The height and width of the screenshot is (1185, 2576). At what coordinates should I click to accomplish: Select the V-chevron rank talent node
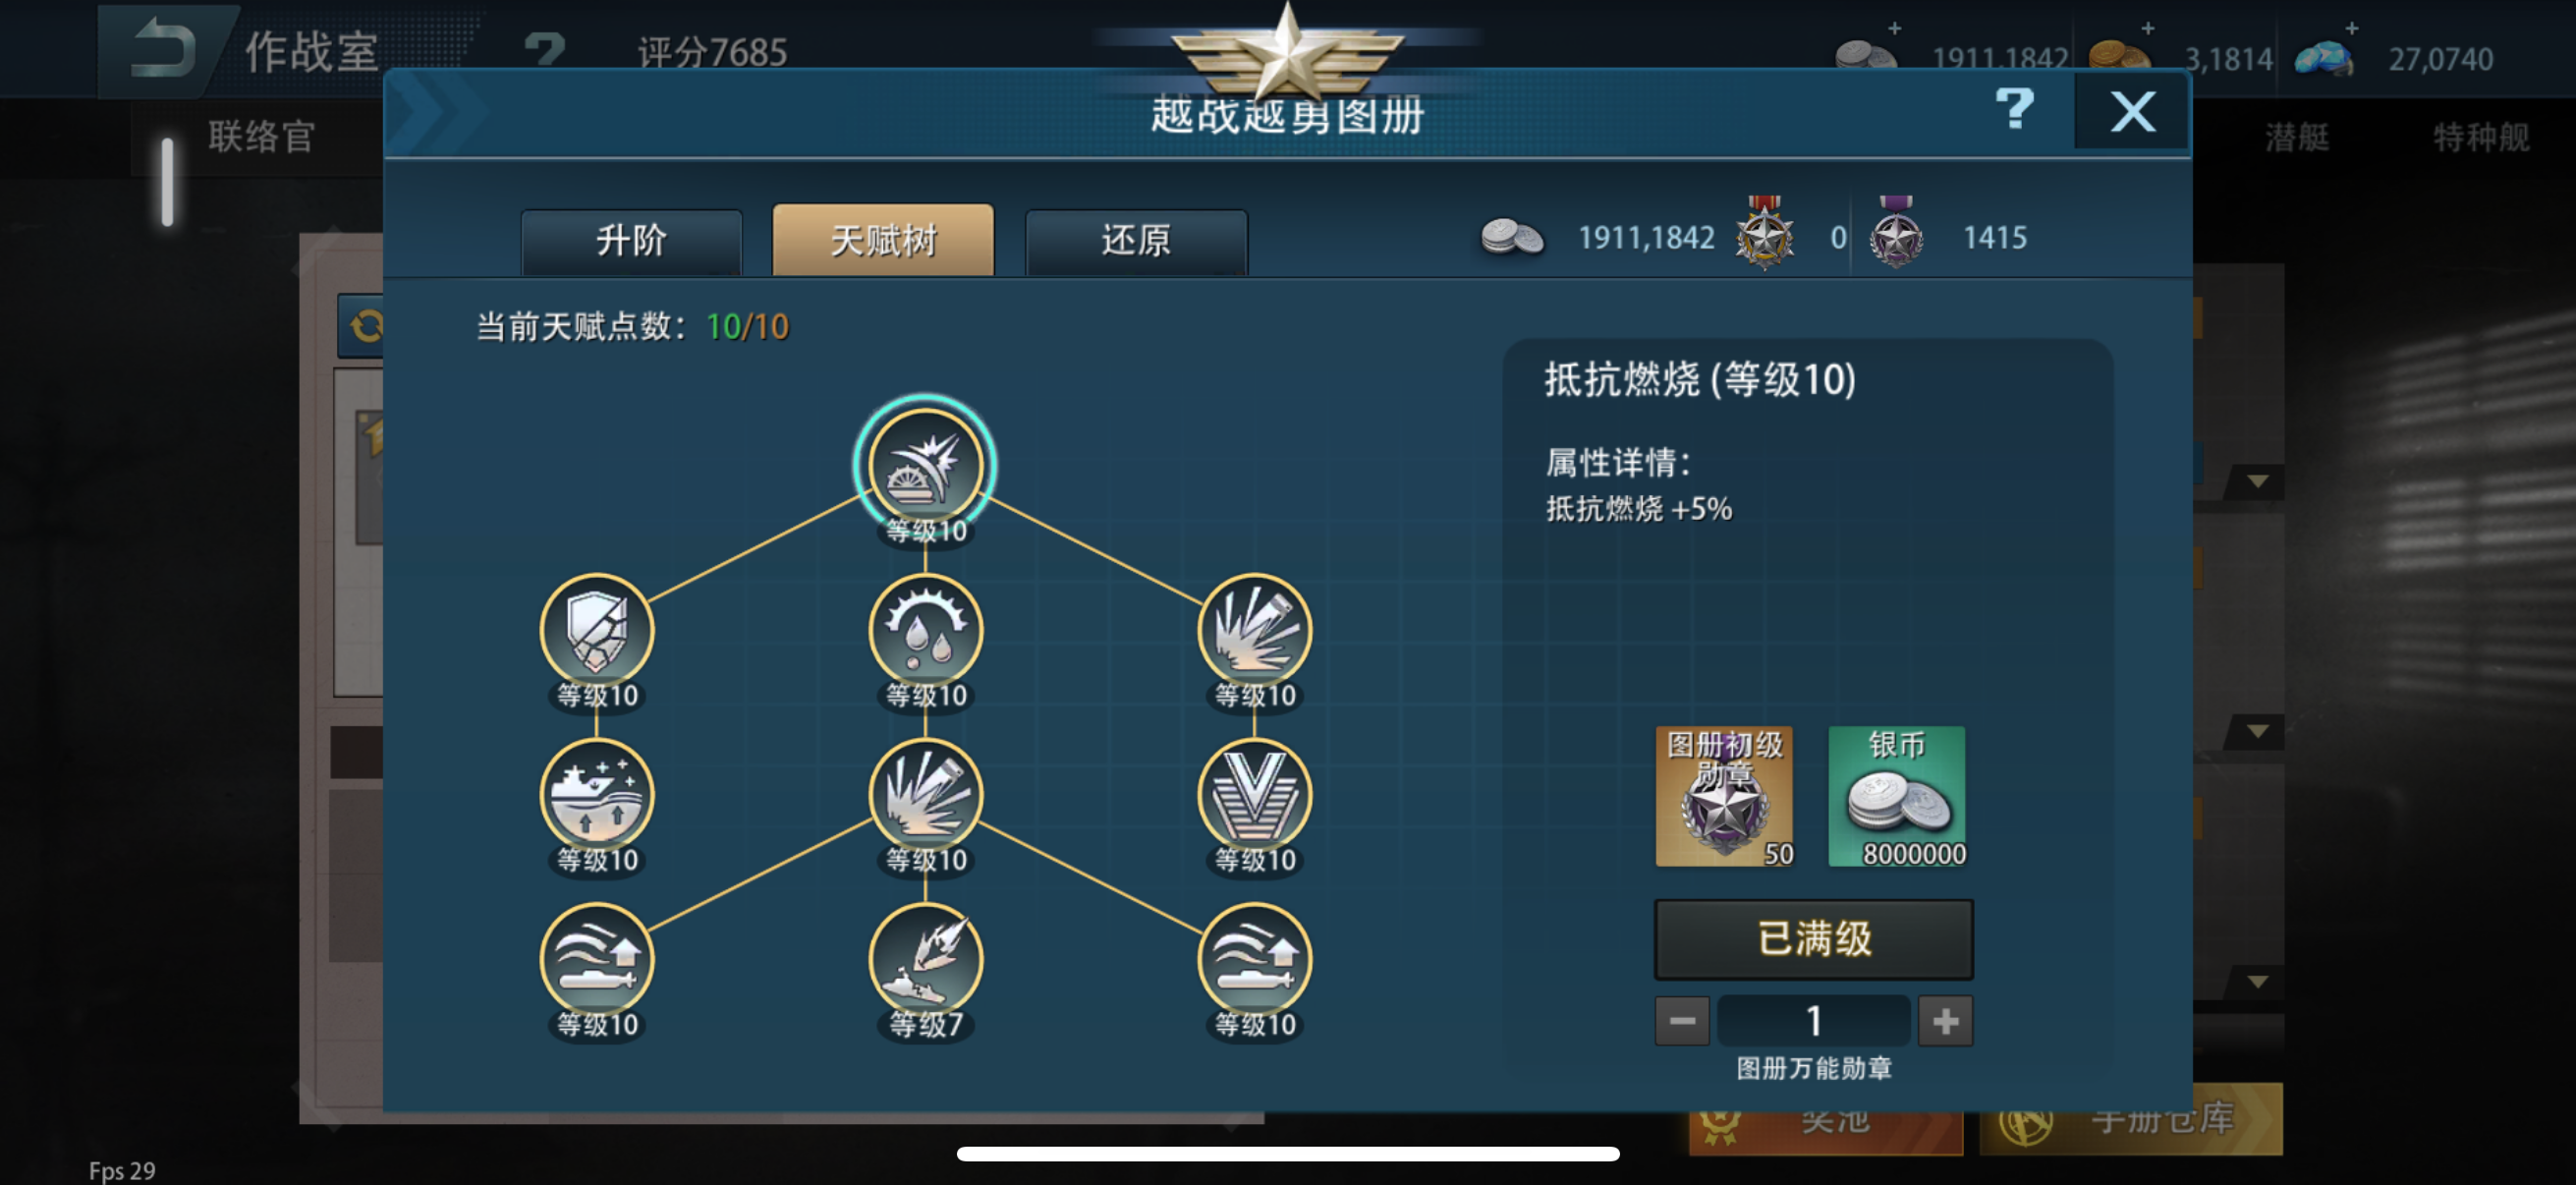point(1255,796)
